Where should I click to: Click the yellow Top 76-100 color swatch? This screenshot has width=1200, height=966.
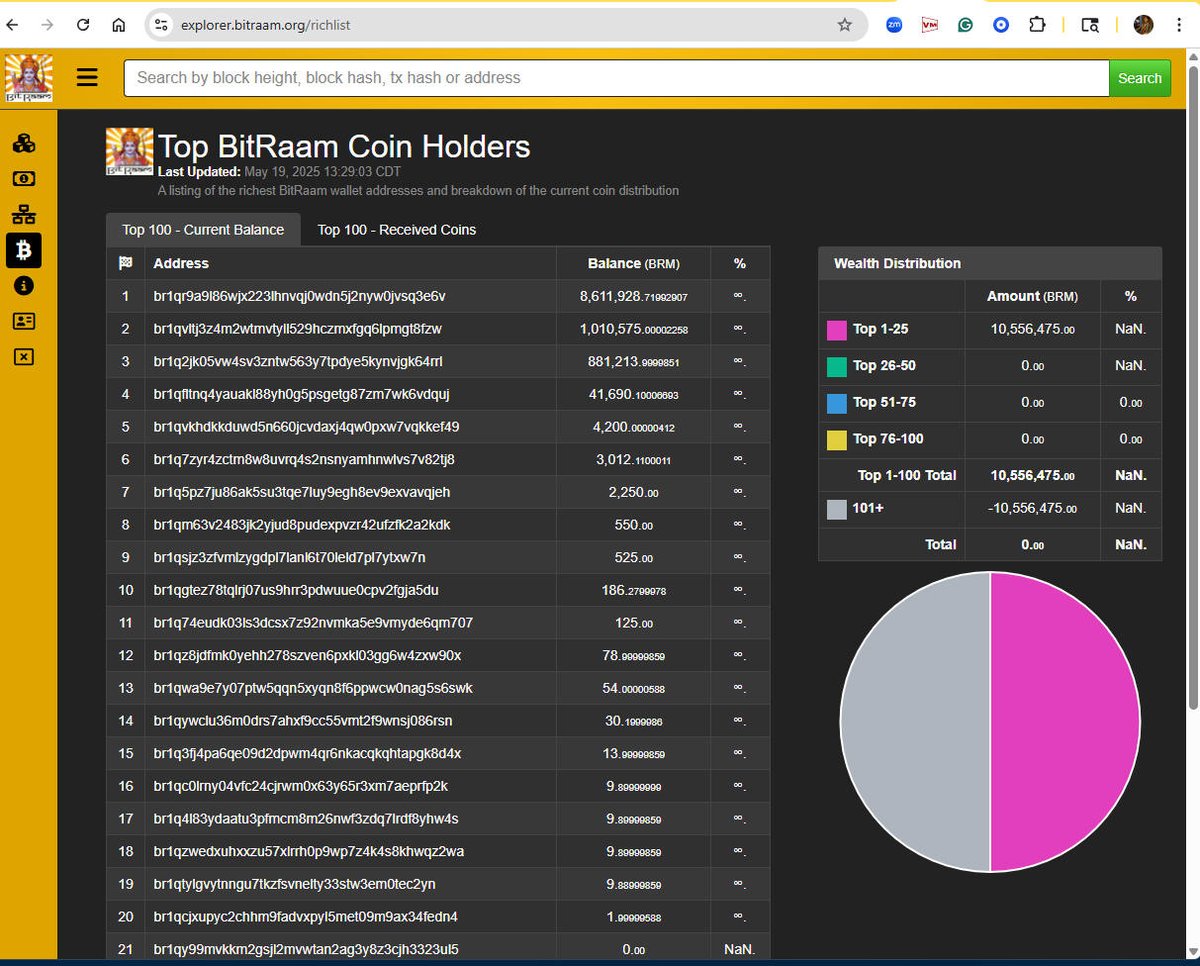coord(836,439)
